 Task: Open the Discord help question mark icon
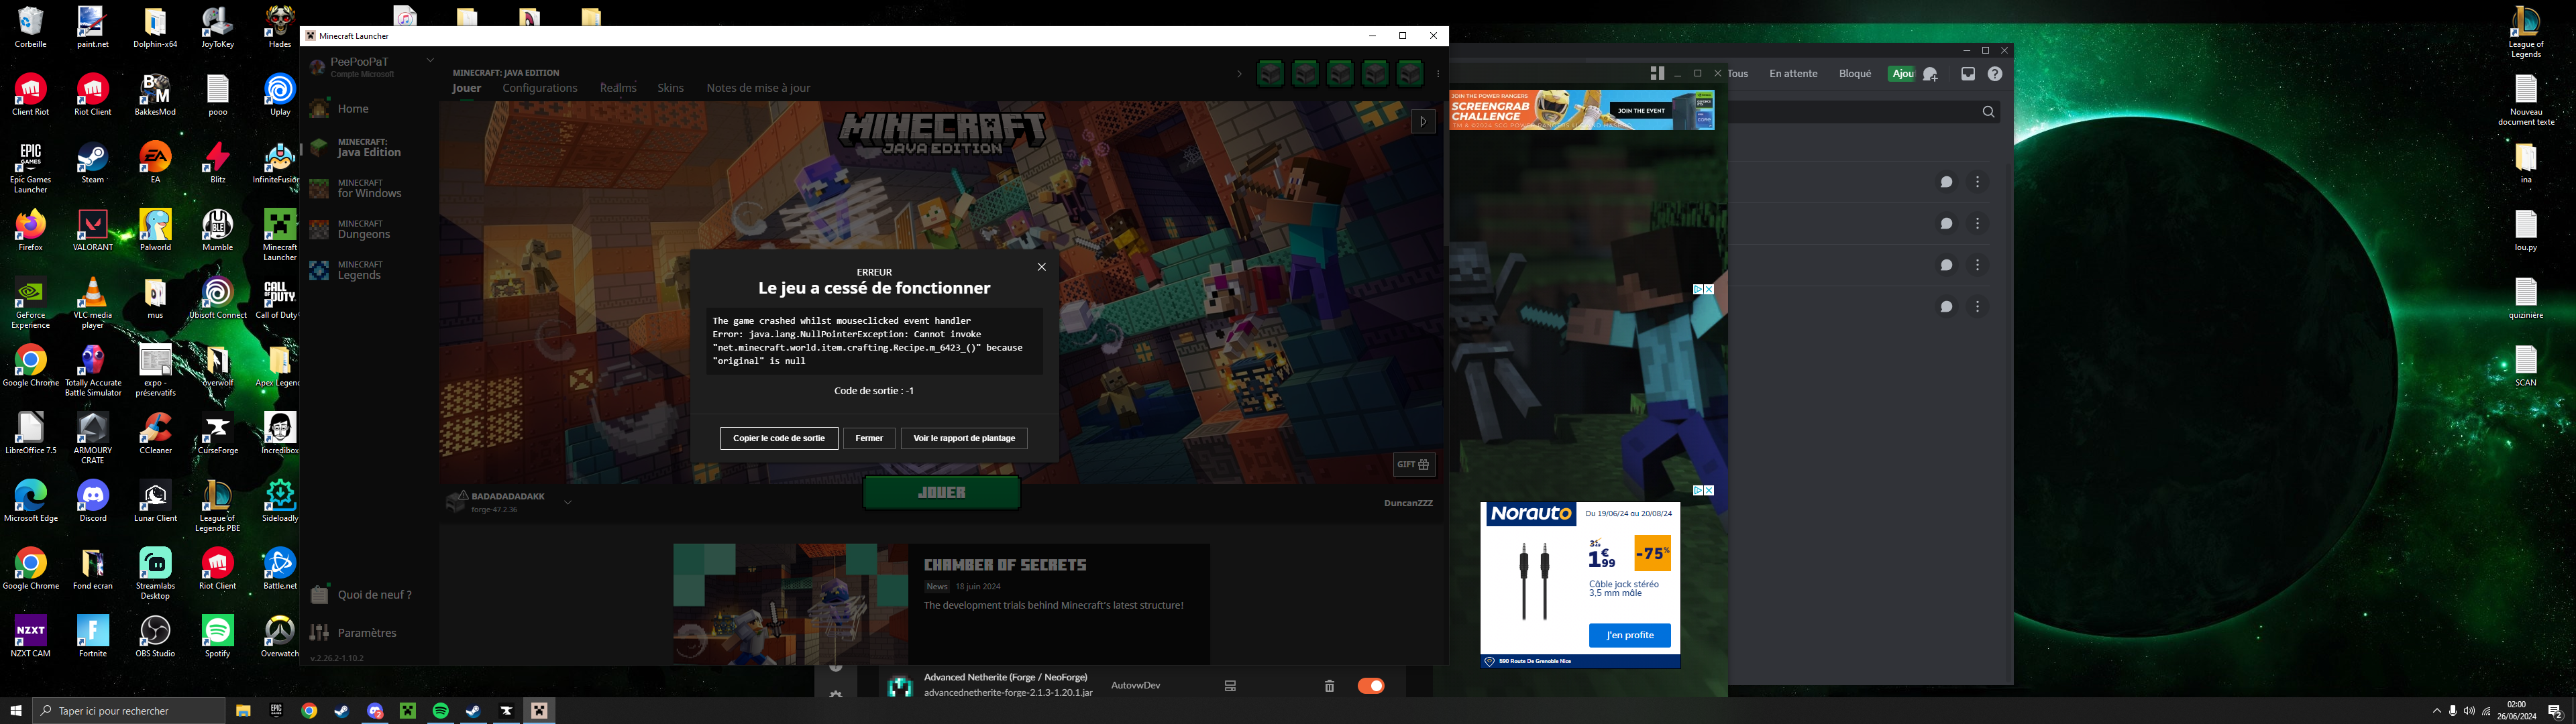click(x=1995, y=74)
